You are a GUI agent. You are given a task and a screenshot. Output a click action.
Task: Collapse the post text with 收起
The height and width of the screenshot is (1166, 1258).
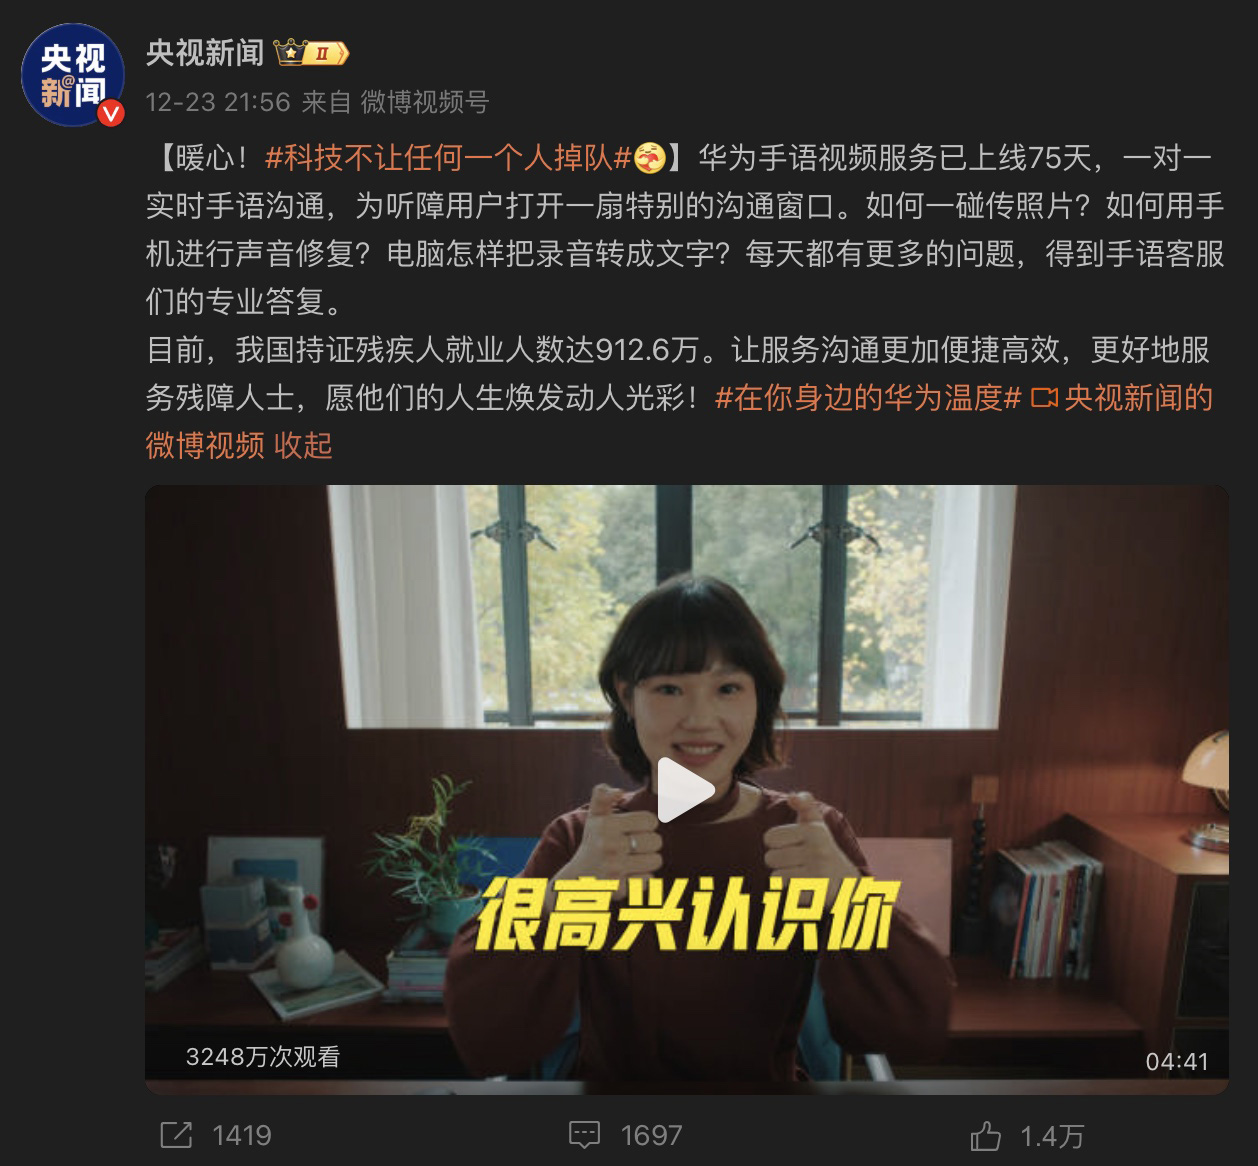coord(303,445)
